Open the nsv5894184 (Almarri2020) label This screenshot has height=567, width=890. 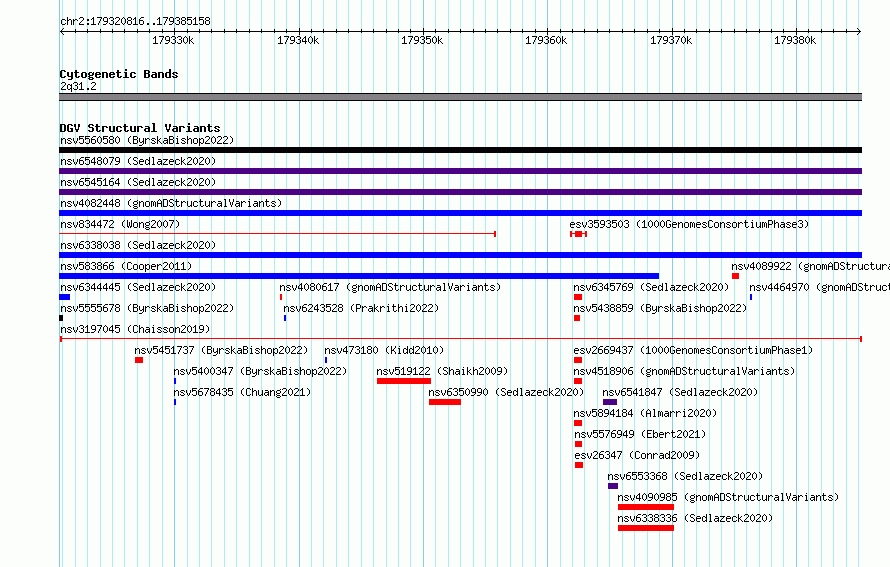pos(645,413)
